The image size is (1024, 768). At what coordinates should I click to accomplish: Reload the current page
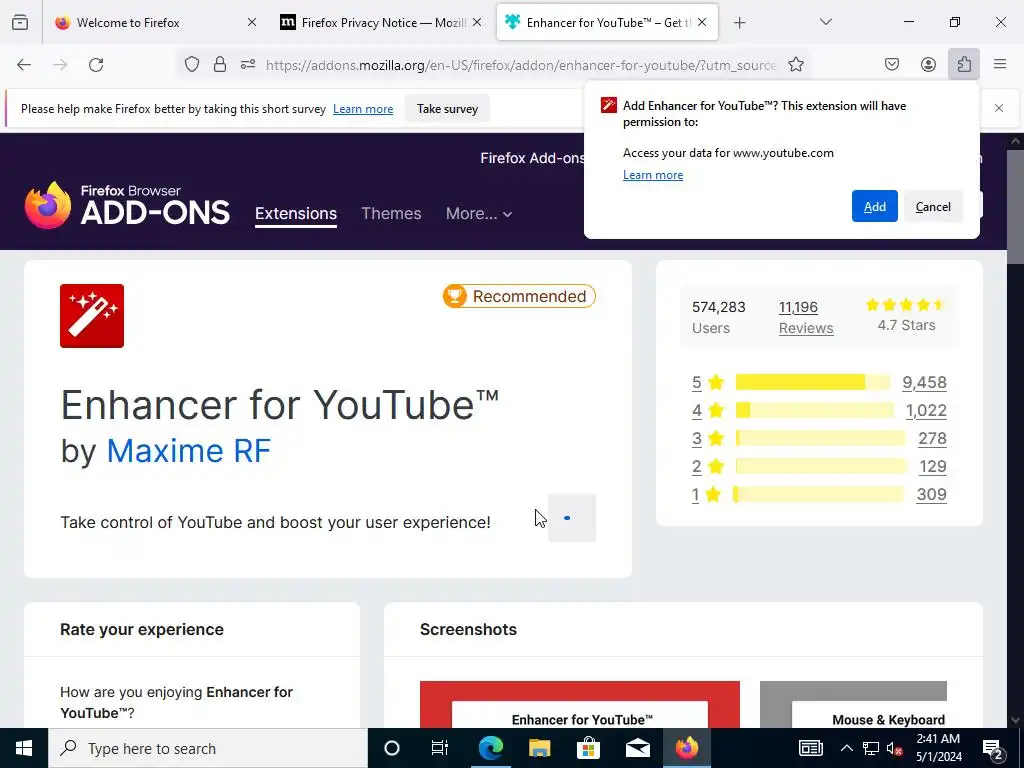[96, 64]
